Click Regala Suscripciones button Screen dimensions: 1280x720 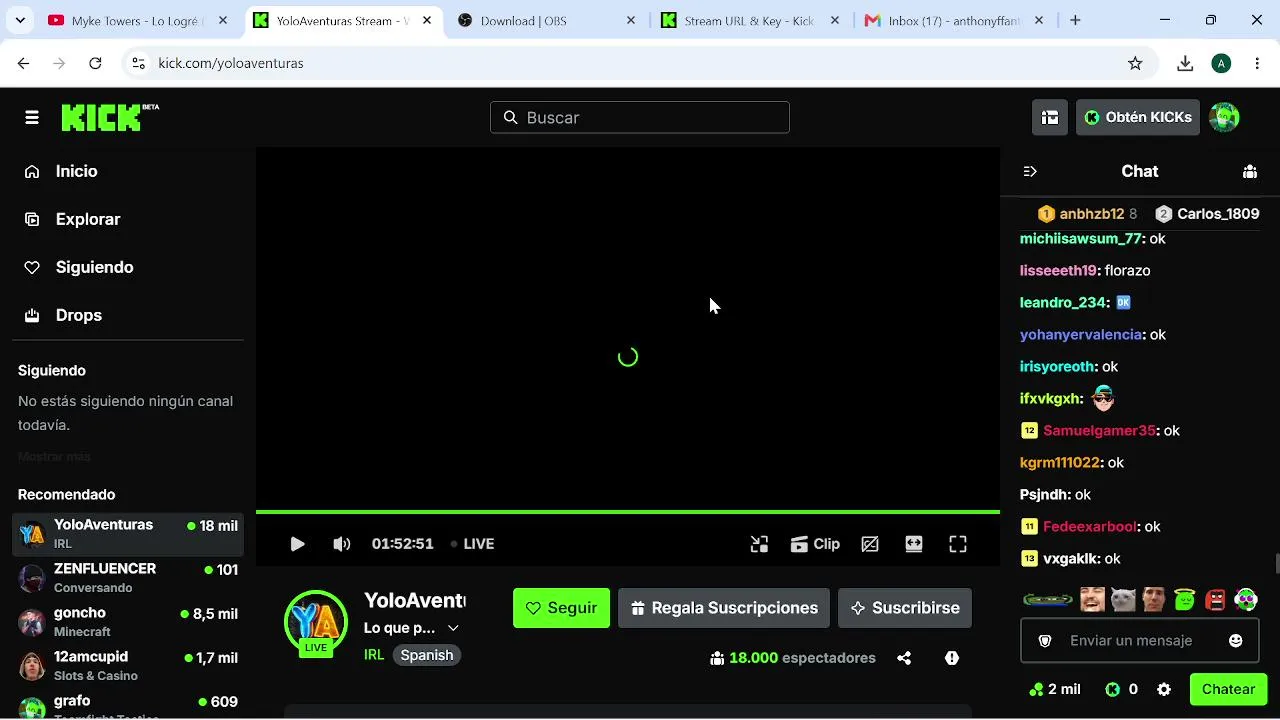click(x=724, y=608)
